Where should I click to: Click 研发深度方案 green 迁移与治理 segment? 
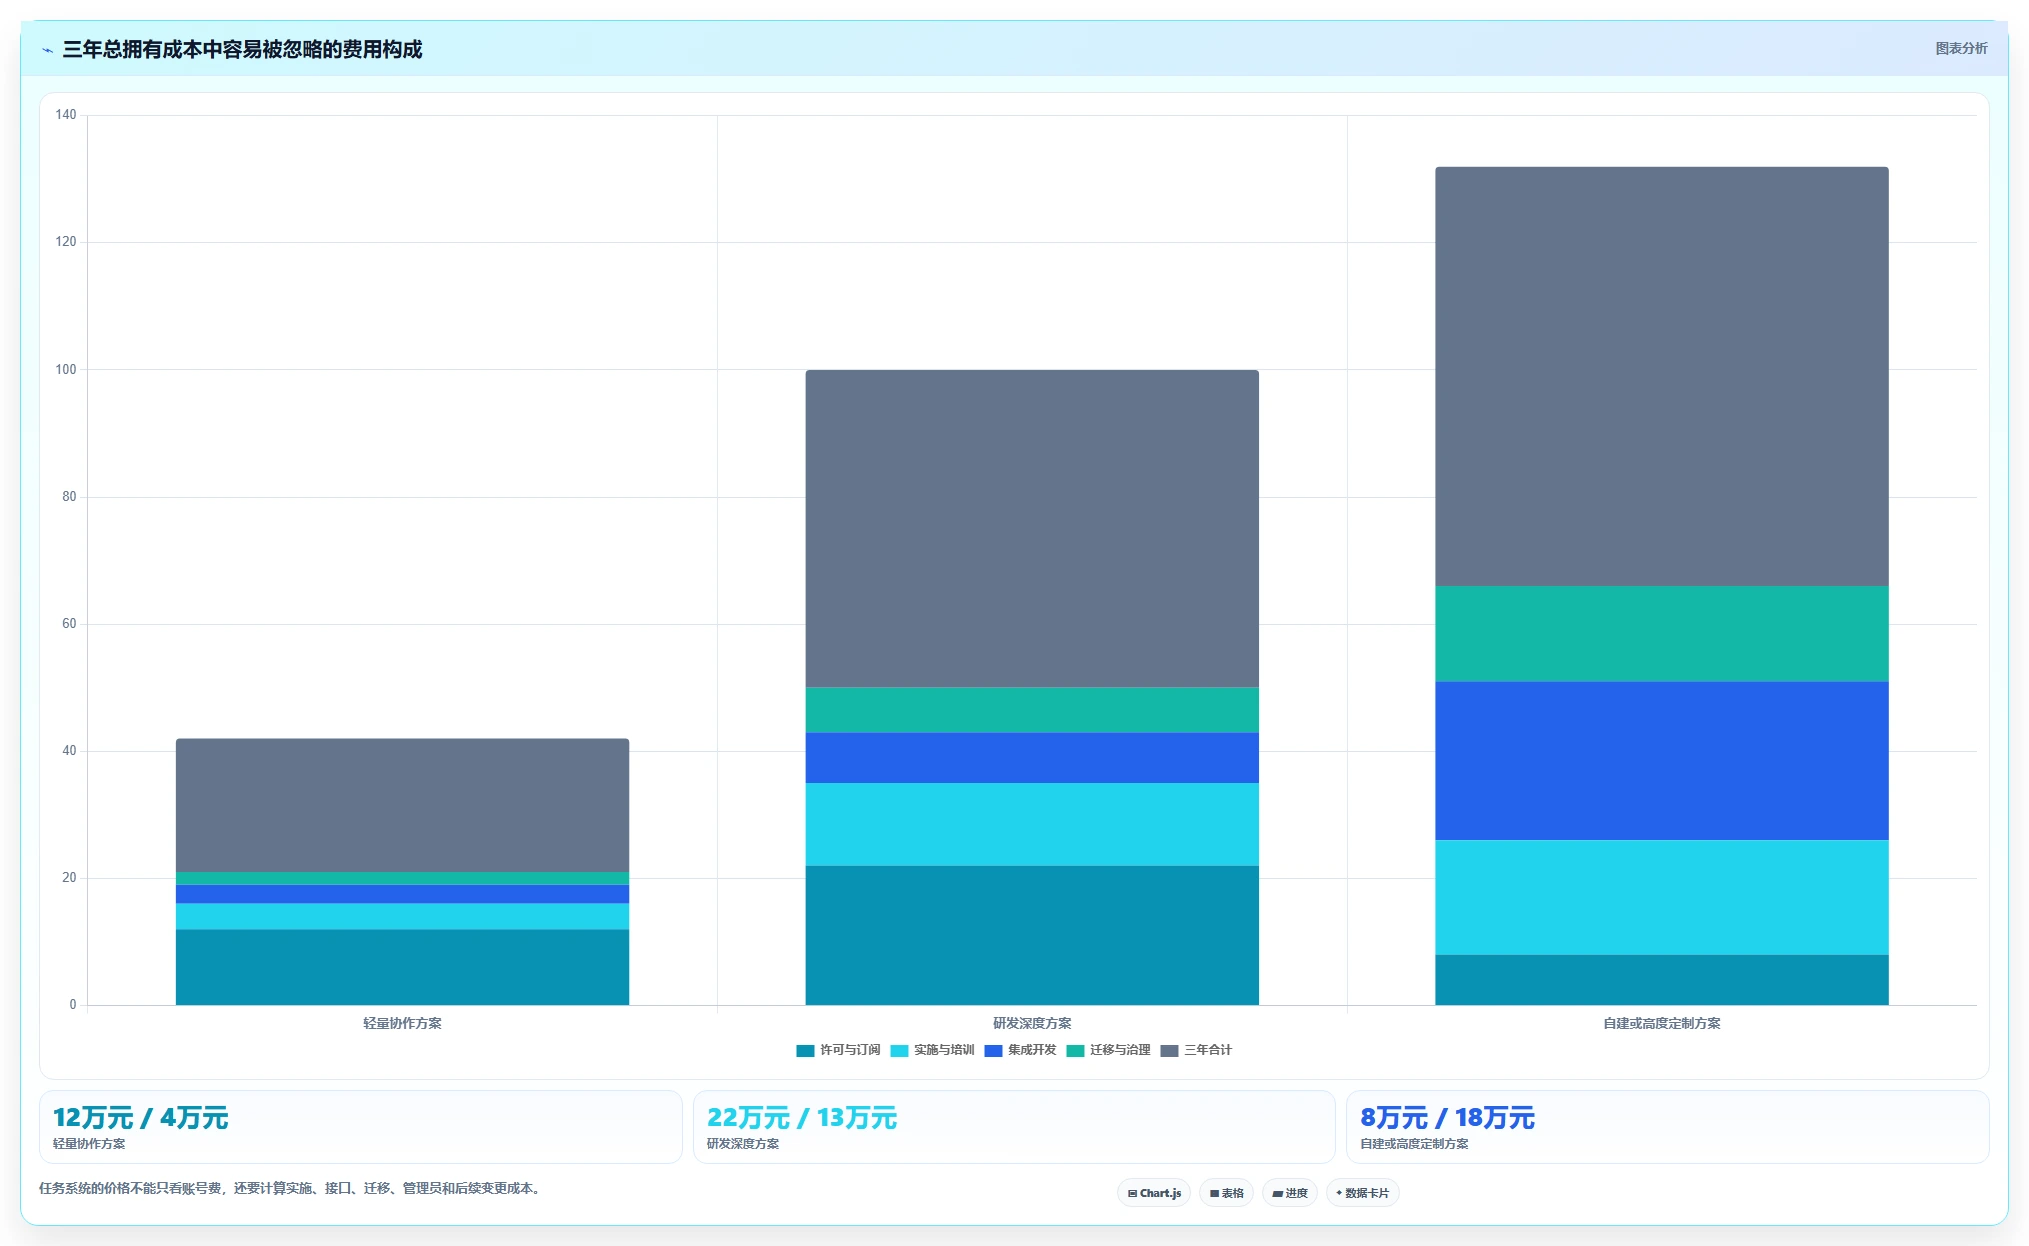click(x=1032, y=710)
